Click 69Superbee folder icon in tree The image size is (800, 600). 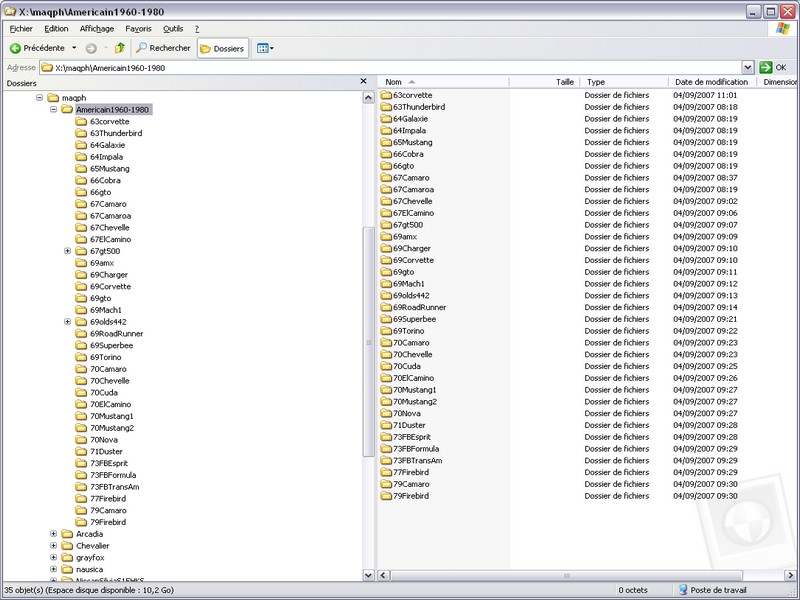point(81,345)
